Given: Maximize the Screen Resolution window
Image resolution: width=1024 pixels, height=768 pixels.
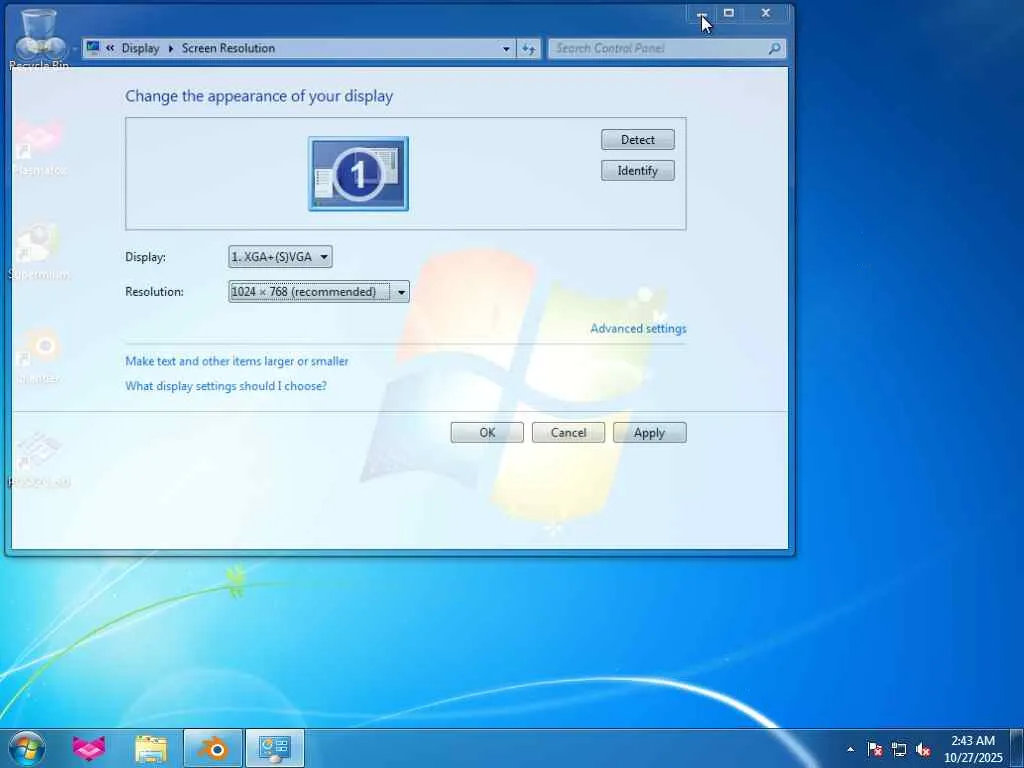Looking at the screenshot, I should [729, 13].
